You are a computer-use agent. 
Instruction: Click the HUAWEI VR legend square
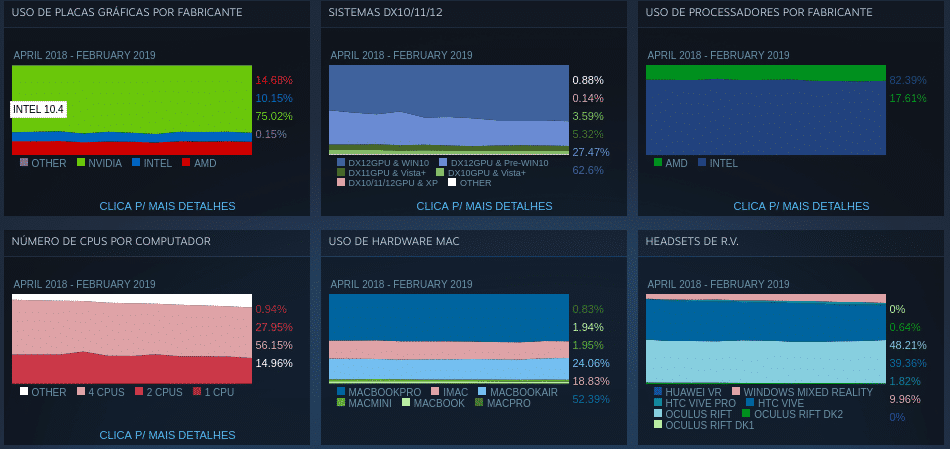pyautogui.click(x=657, y=392)
